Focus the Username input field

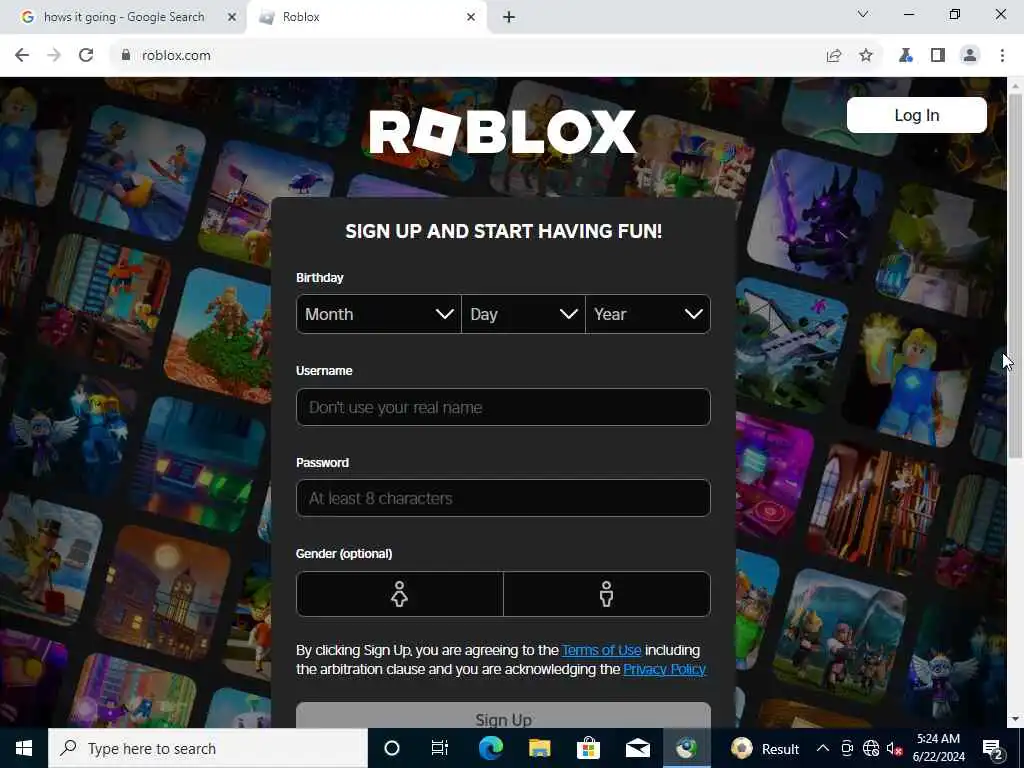pyautogui.click(x=503, y=407)
